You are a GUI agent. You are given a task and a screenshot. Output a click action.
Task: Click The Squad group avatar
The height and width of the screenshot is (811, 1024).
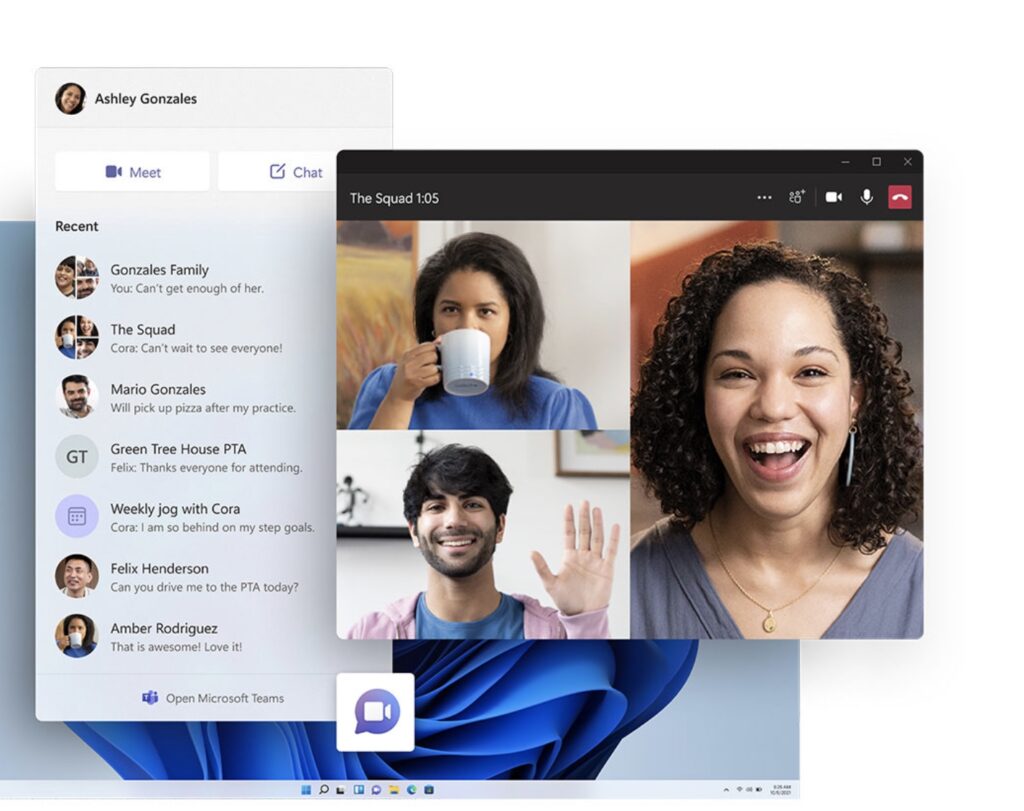[x=76, y=337]
